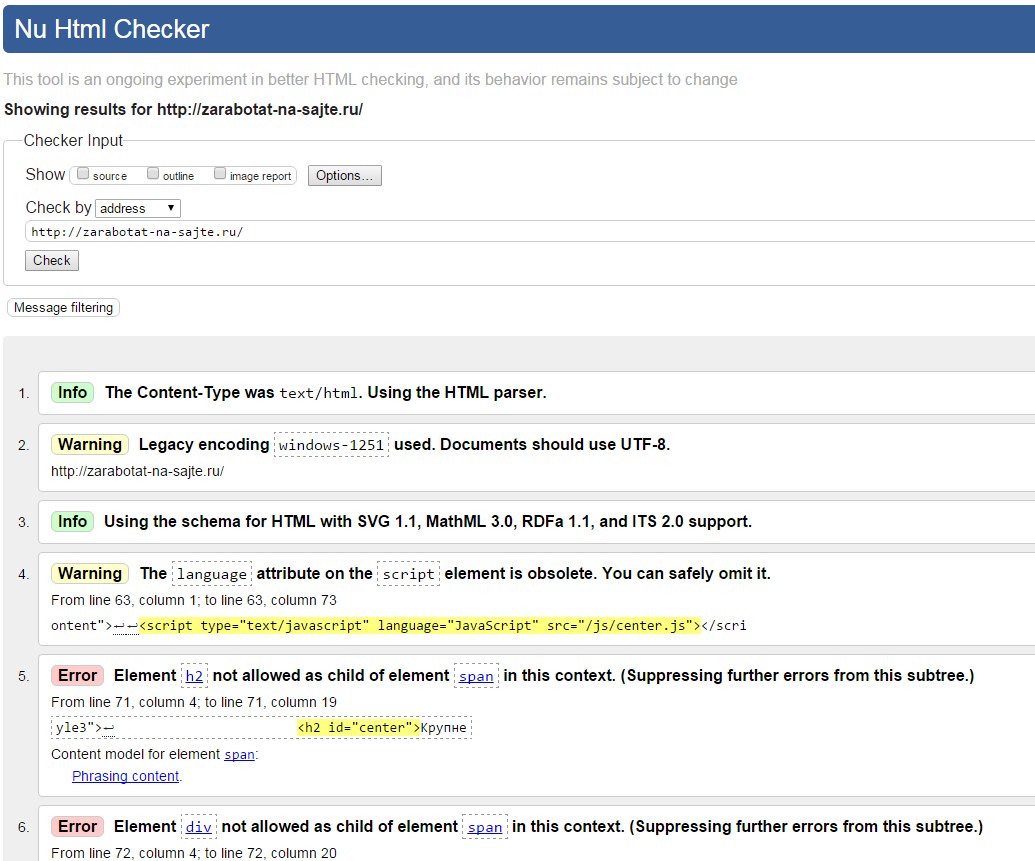Follow the div element link in error 6
Image resolution: width=1035 pixels, height=861 pixels.
click(x=199, y=827)
